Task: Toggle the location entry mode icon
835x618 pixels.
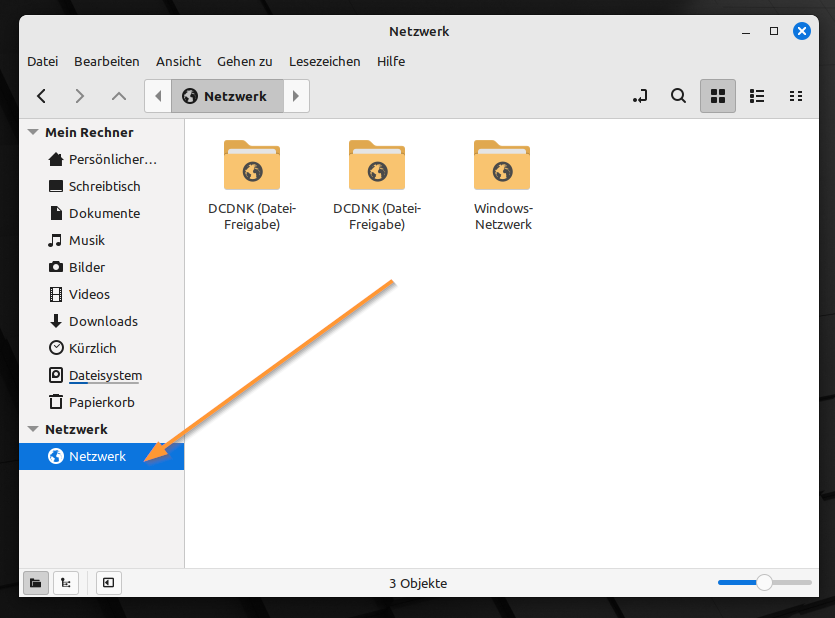Action: pyautogui.click(x=640, y=96)
